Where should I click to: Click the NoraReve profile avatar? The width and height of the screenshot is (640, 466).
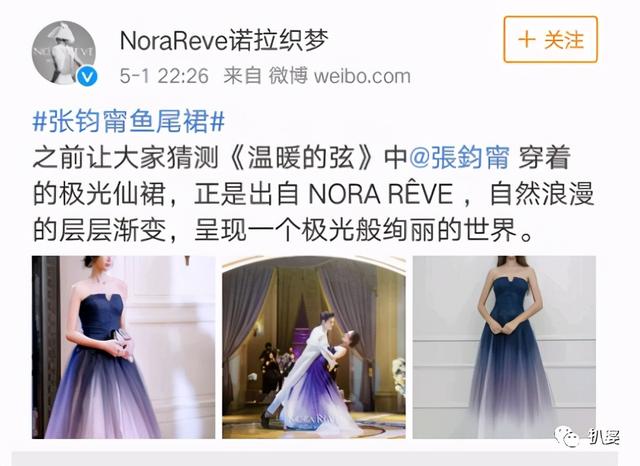[x=64, y=53]
